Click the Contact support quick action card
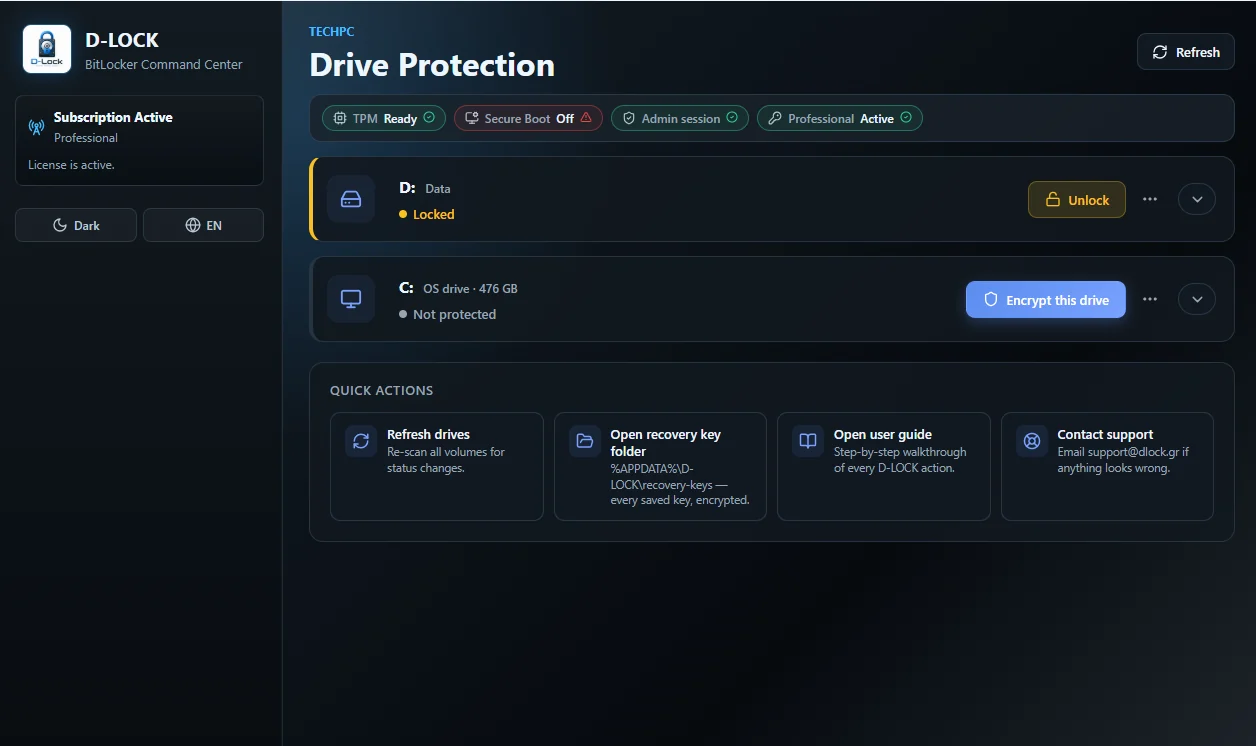The image size is (1256, 746). (x=1107, y=466)
